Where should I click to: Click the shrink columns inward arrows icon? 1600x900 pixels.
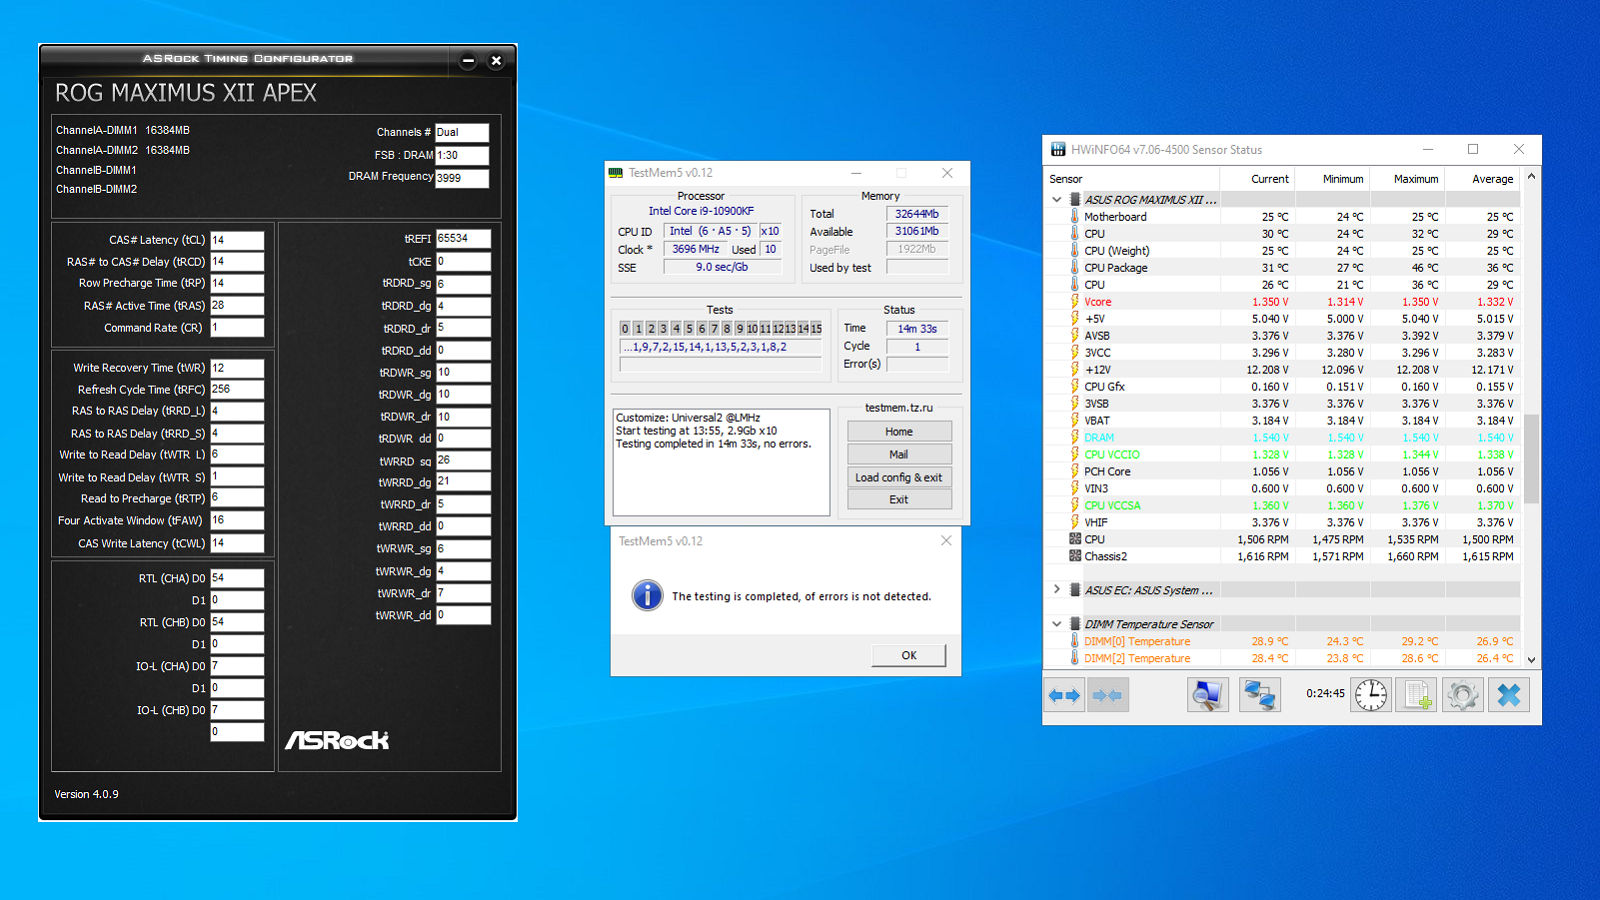click(x=1107, y=695)
